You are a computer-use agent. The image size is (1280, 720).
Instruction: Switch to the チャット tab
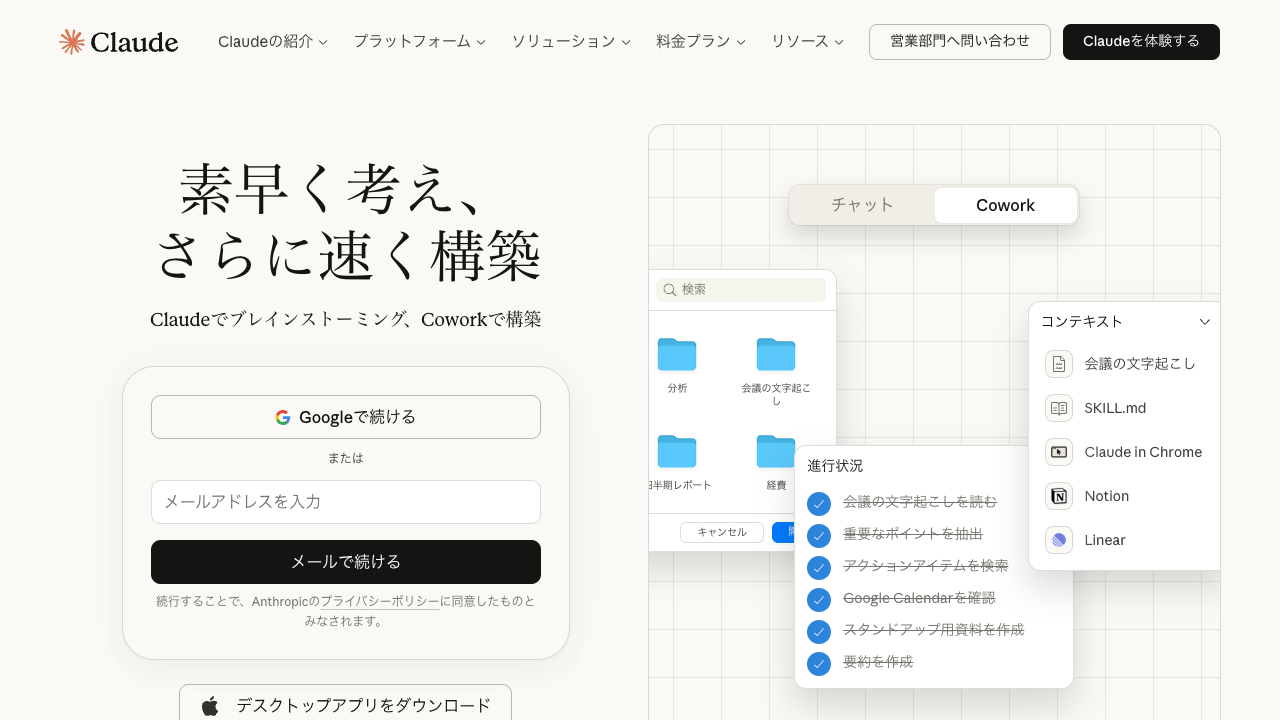click(862, 204)
